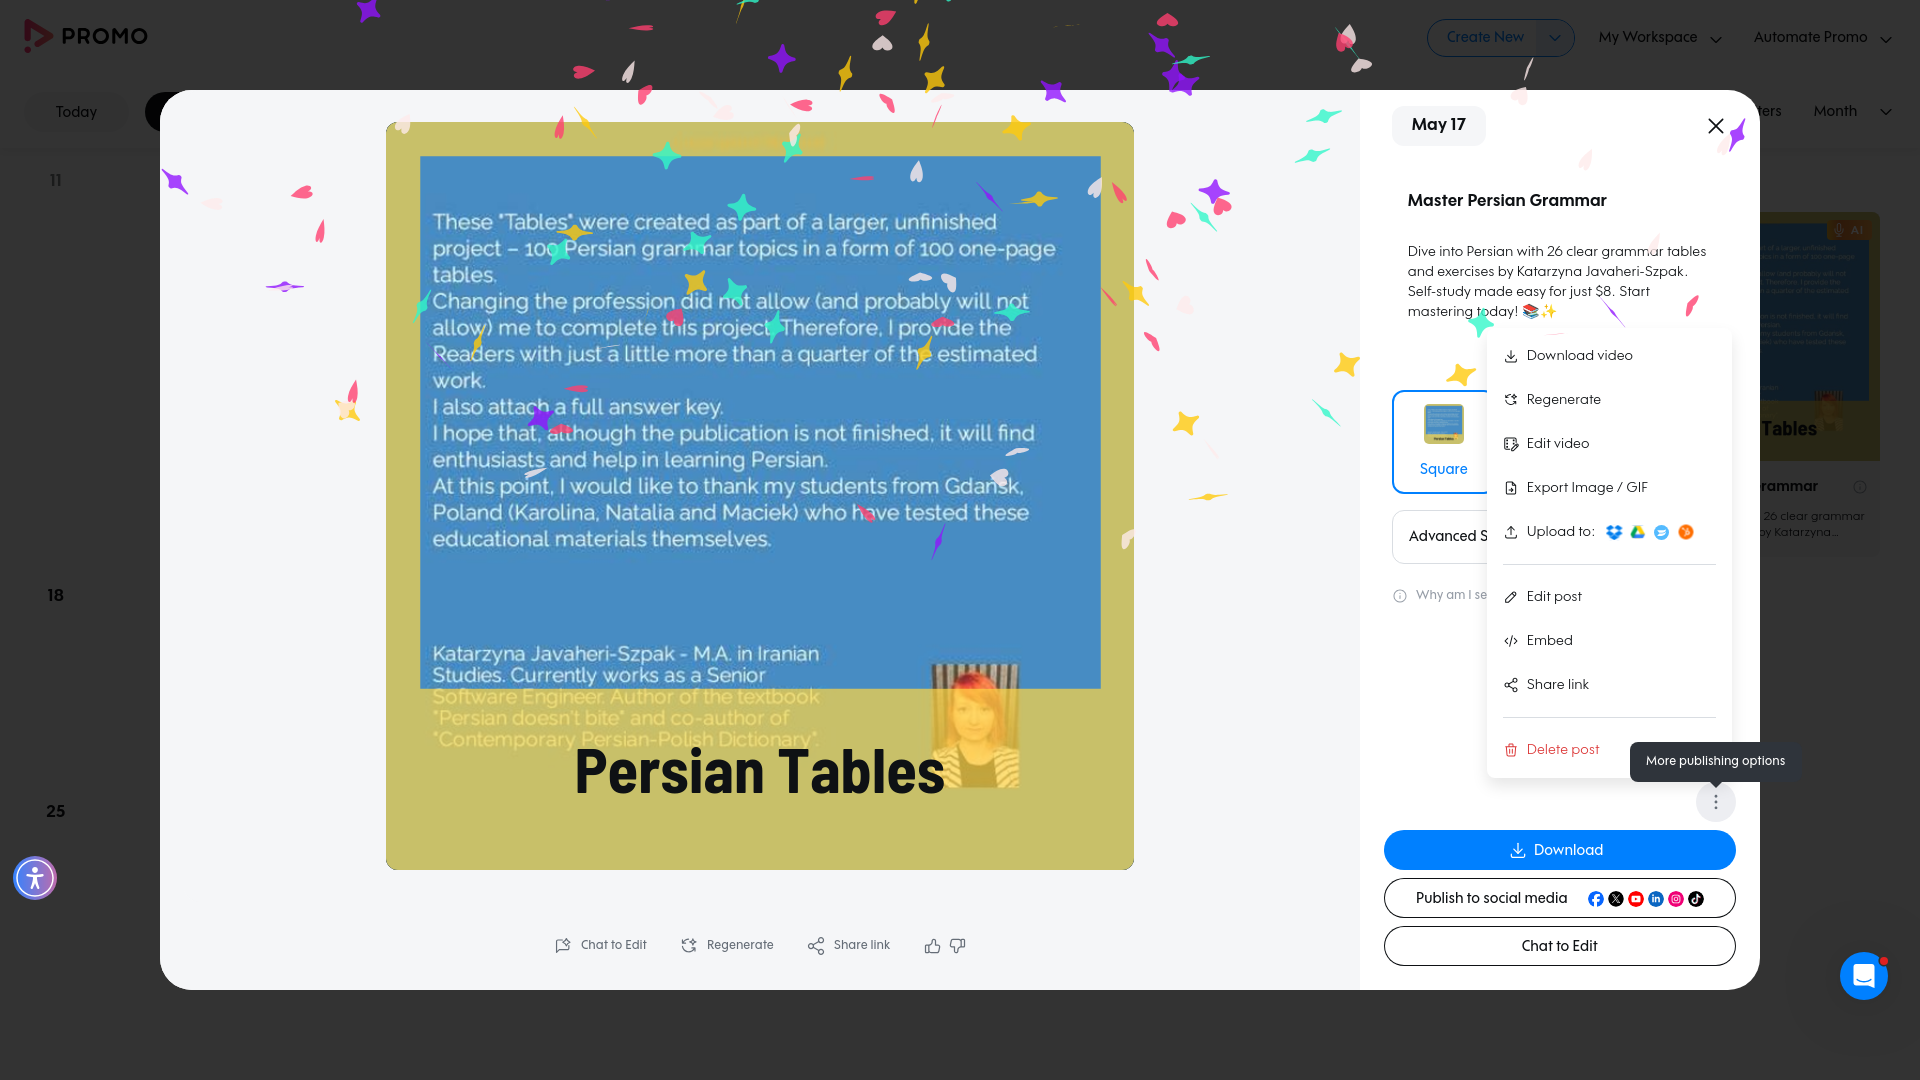Click the outlined Chat to Edit button in the sidebar
Screen dimensions: 1920x1080
(x=1559, y=946)
